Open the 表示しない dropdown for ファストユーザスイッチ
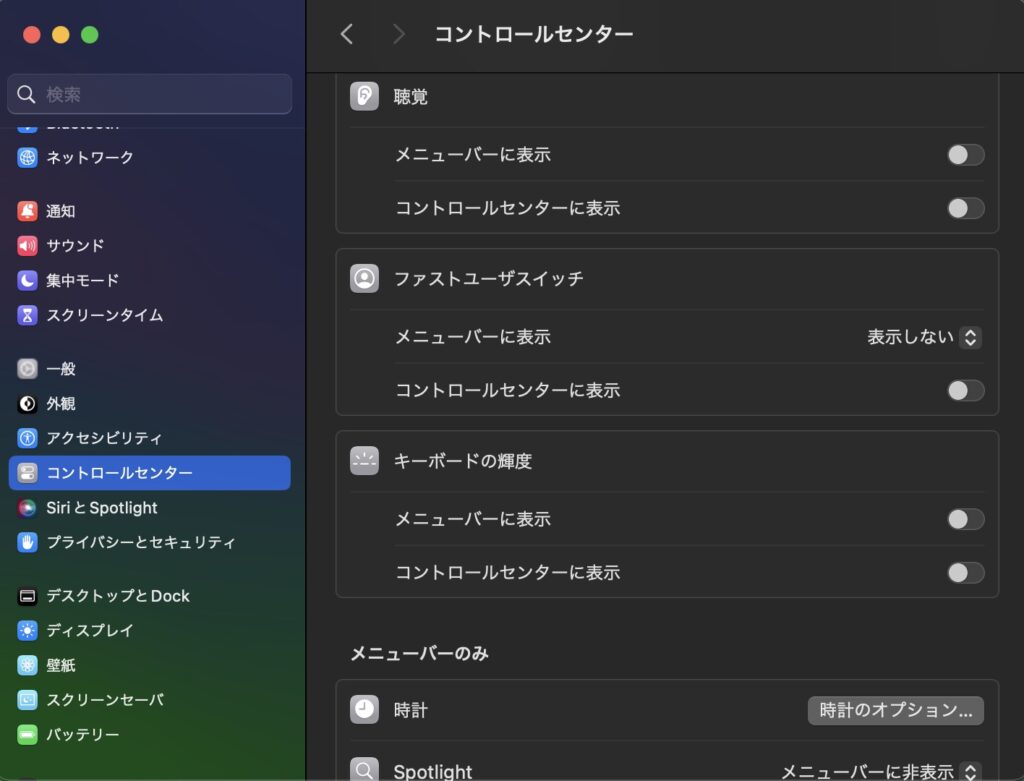The image size is (1024, 781). tap(924, 338)
